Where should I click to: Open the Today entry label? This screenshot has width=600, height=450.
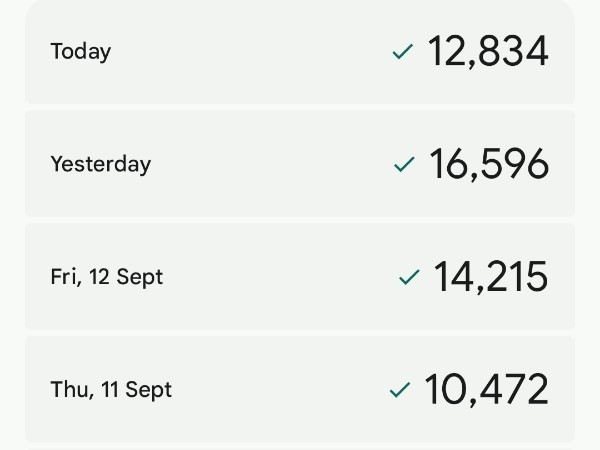coord(81,52)
